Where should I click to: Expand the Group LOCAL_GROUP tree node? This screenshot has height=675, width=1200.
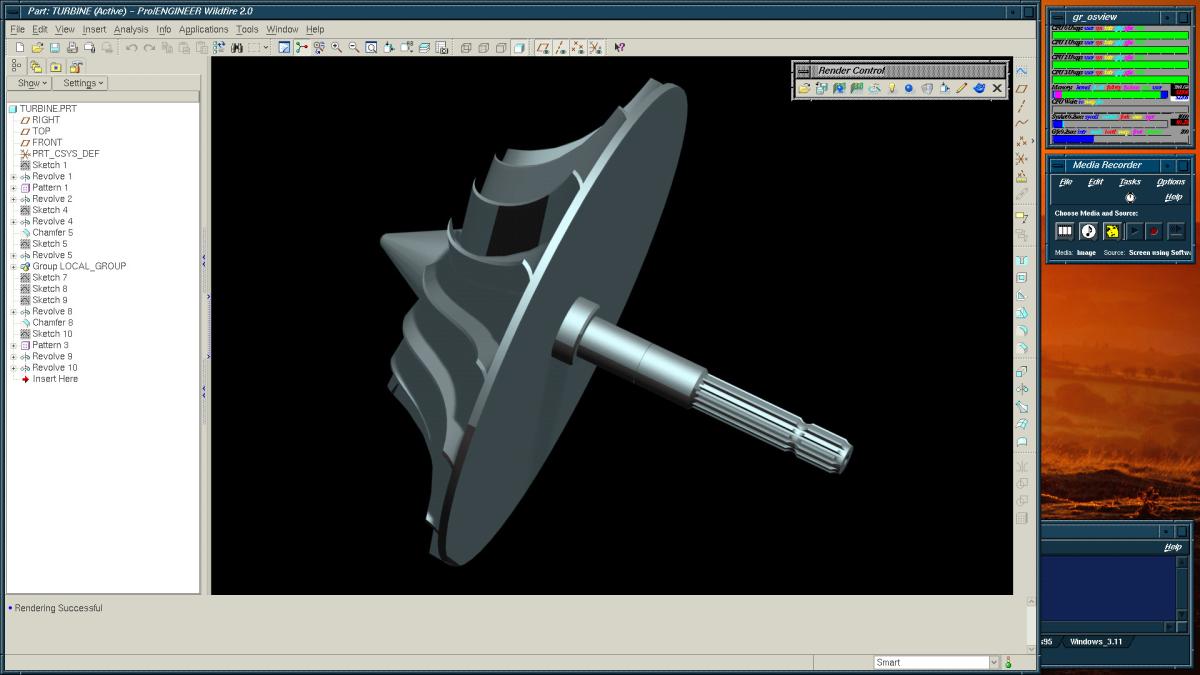click(x=14, y=267)
